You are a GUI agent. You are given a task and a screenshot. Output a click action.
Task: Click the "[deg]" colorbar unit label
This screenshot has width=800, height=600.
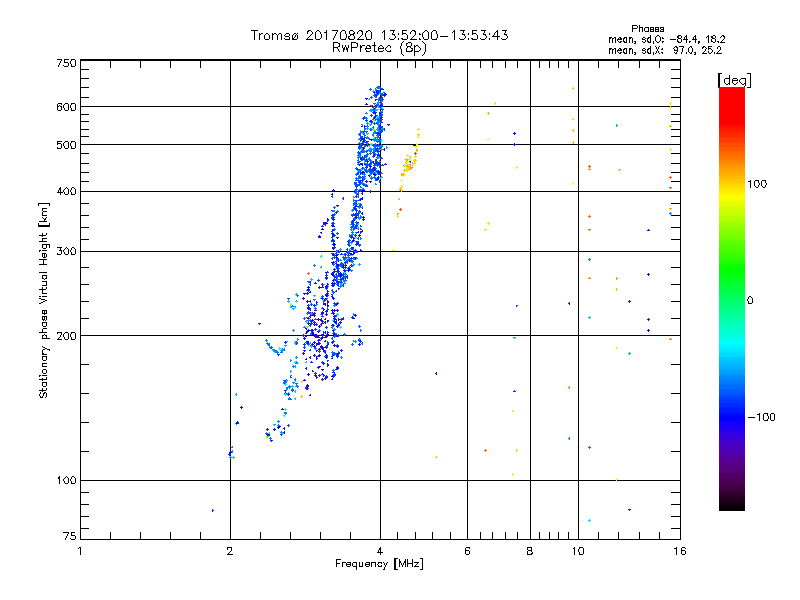pos(734,80)
